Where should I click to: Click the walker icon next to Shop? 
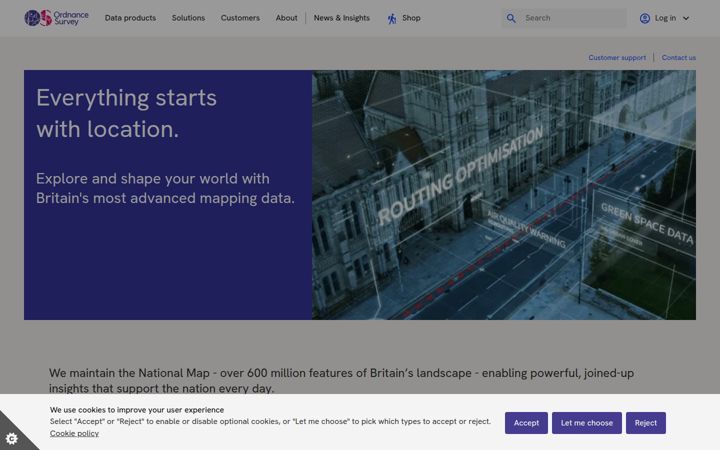pyautogui.click(x=392, y=18)
